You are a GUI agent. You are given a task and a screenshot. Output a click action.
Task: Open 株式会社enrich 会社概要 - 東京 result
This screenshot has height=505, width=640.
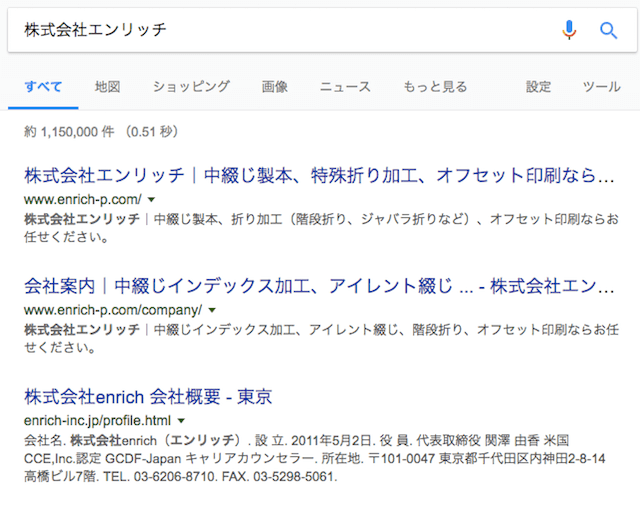pyautogui.click(x=148, y=396)
